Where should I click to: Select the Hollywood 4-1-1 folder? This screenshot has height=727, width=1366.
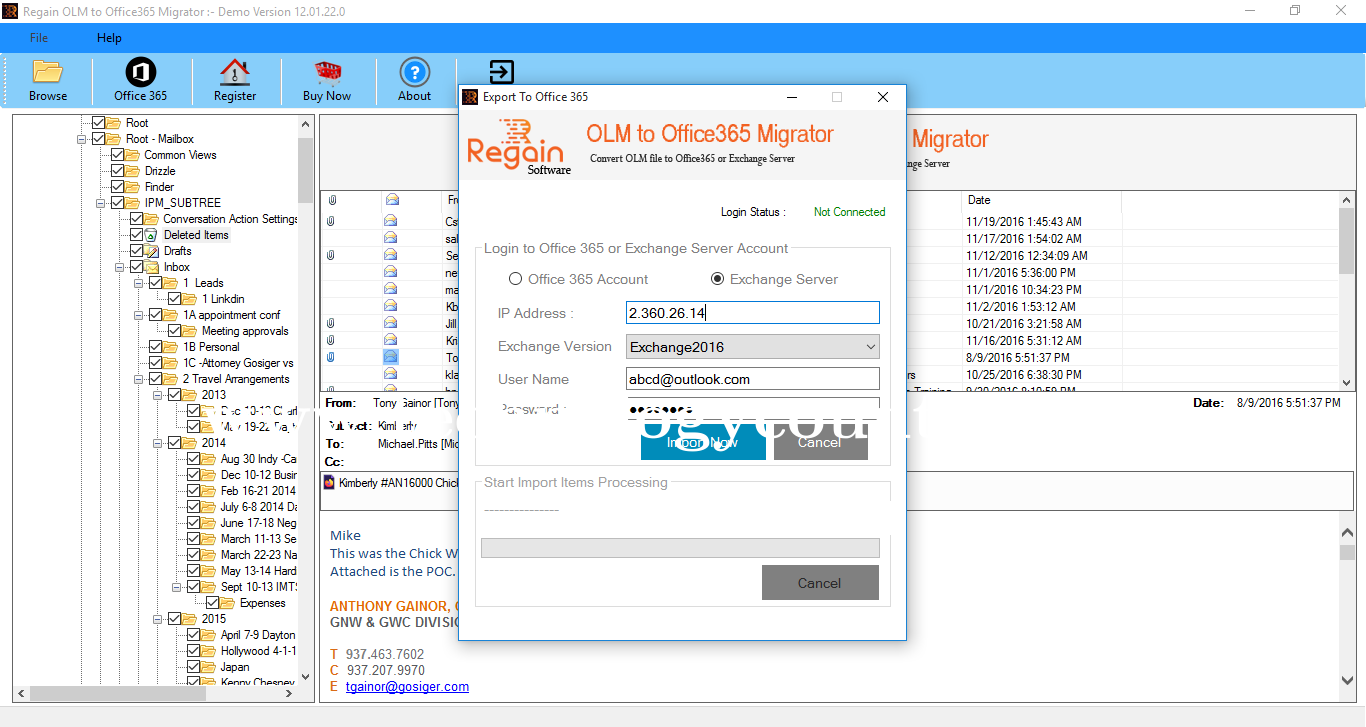coord(258,651)
